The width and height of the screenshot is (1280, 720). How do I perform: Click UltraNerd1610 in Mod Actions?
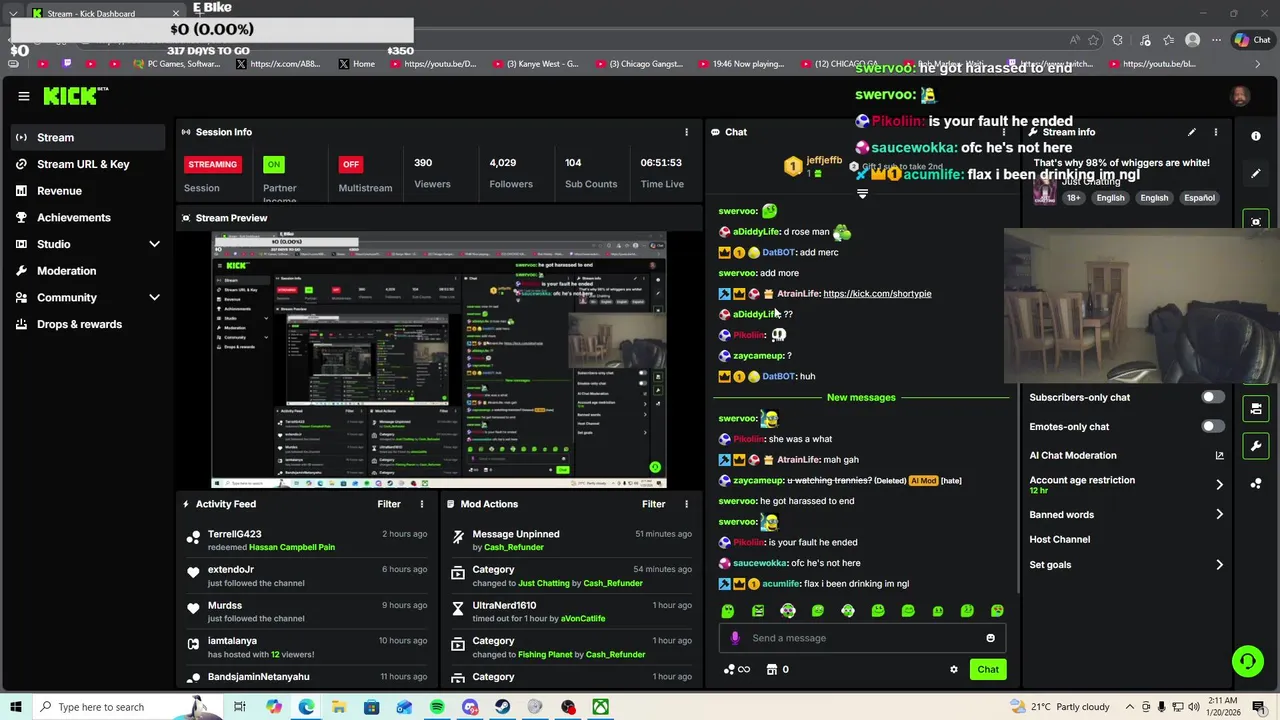point(504,606)
